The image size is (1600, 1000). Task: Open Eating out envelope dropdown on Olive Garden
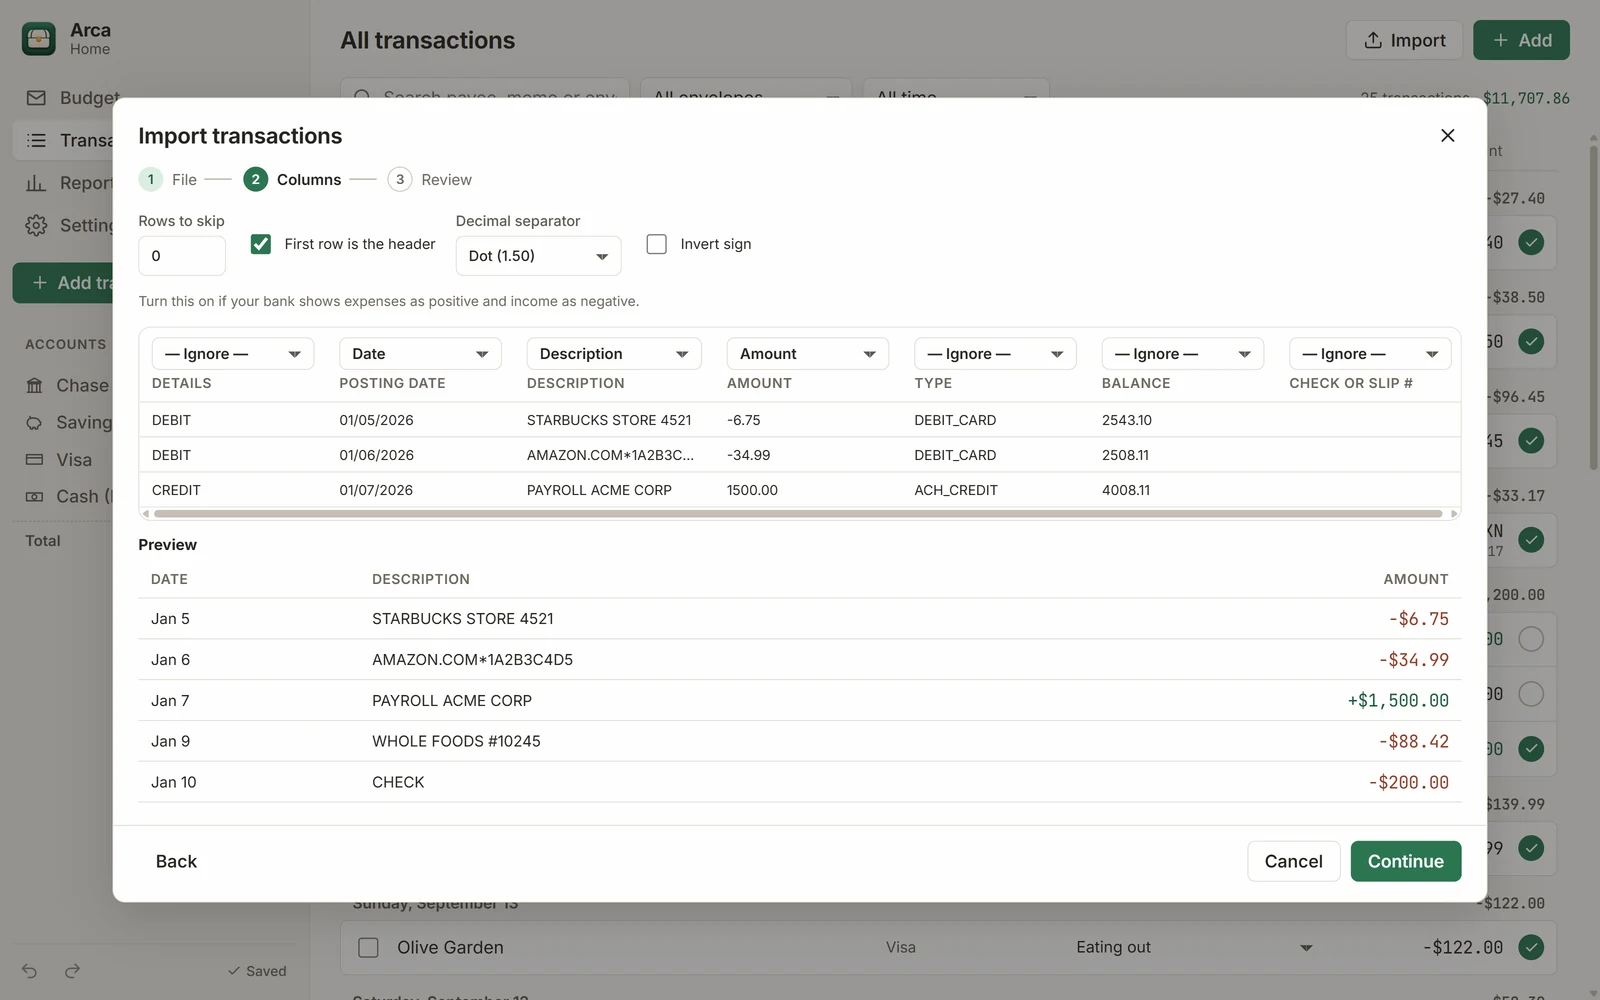[1194, 947]
